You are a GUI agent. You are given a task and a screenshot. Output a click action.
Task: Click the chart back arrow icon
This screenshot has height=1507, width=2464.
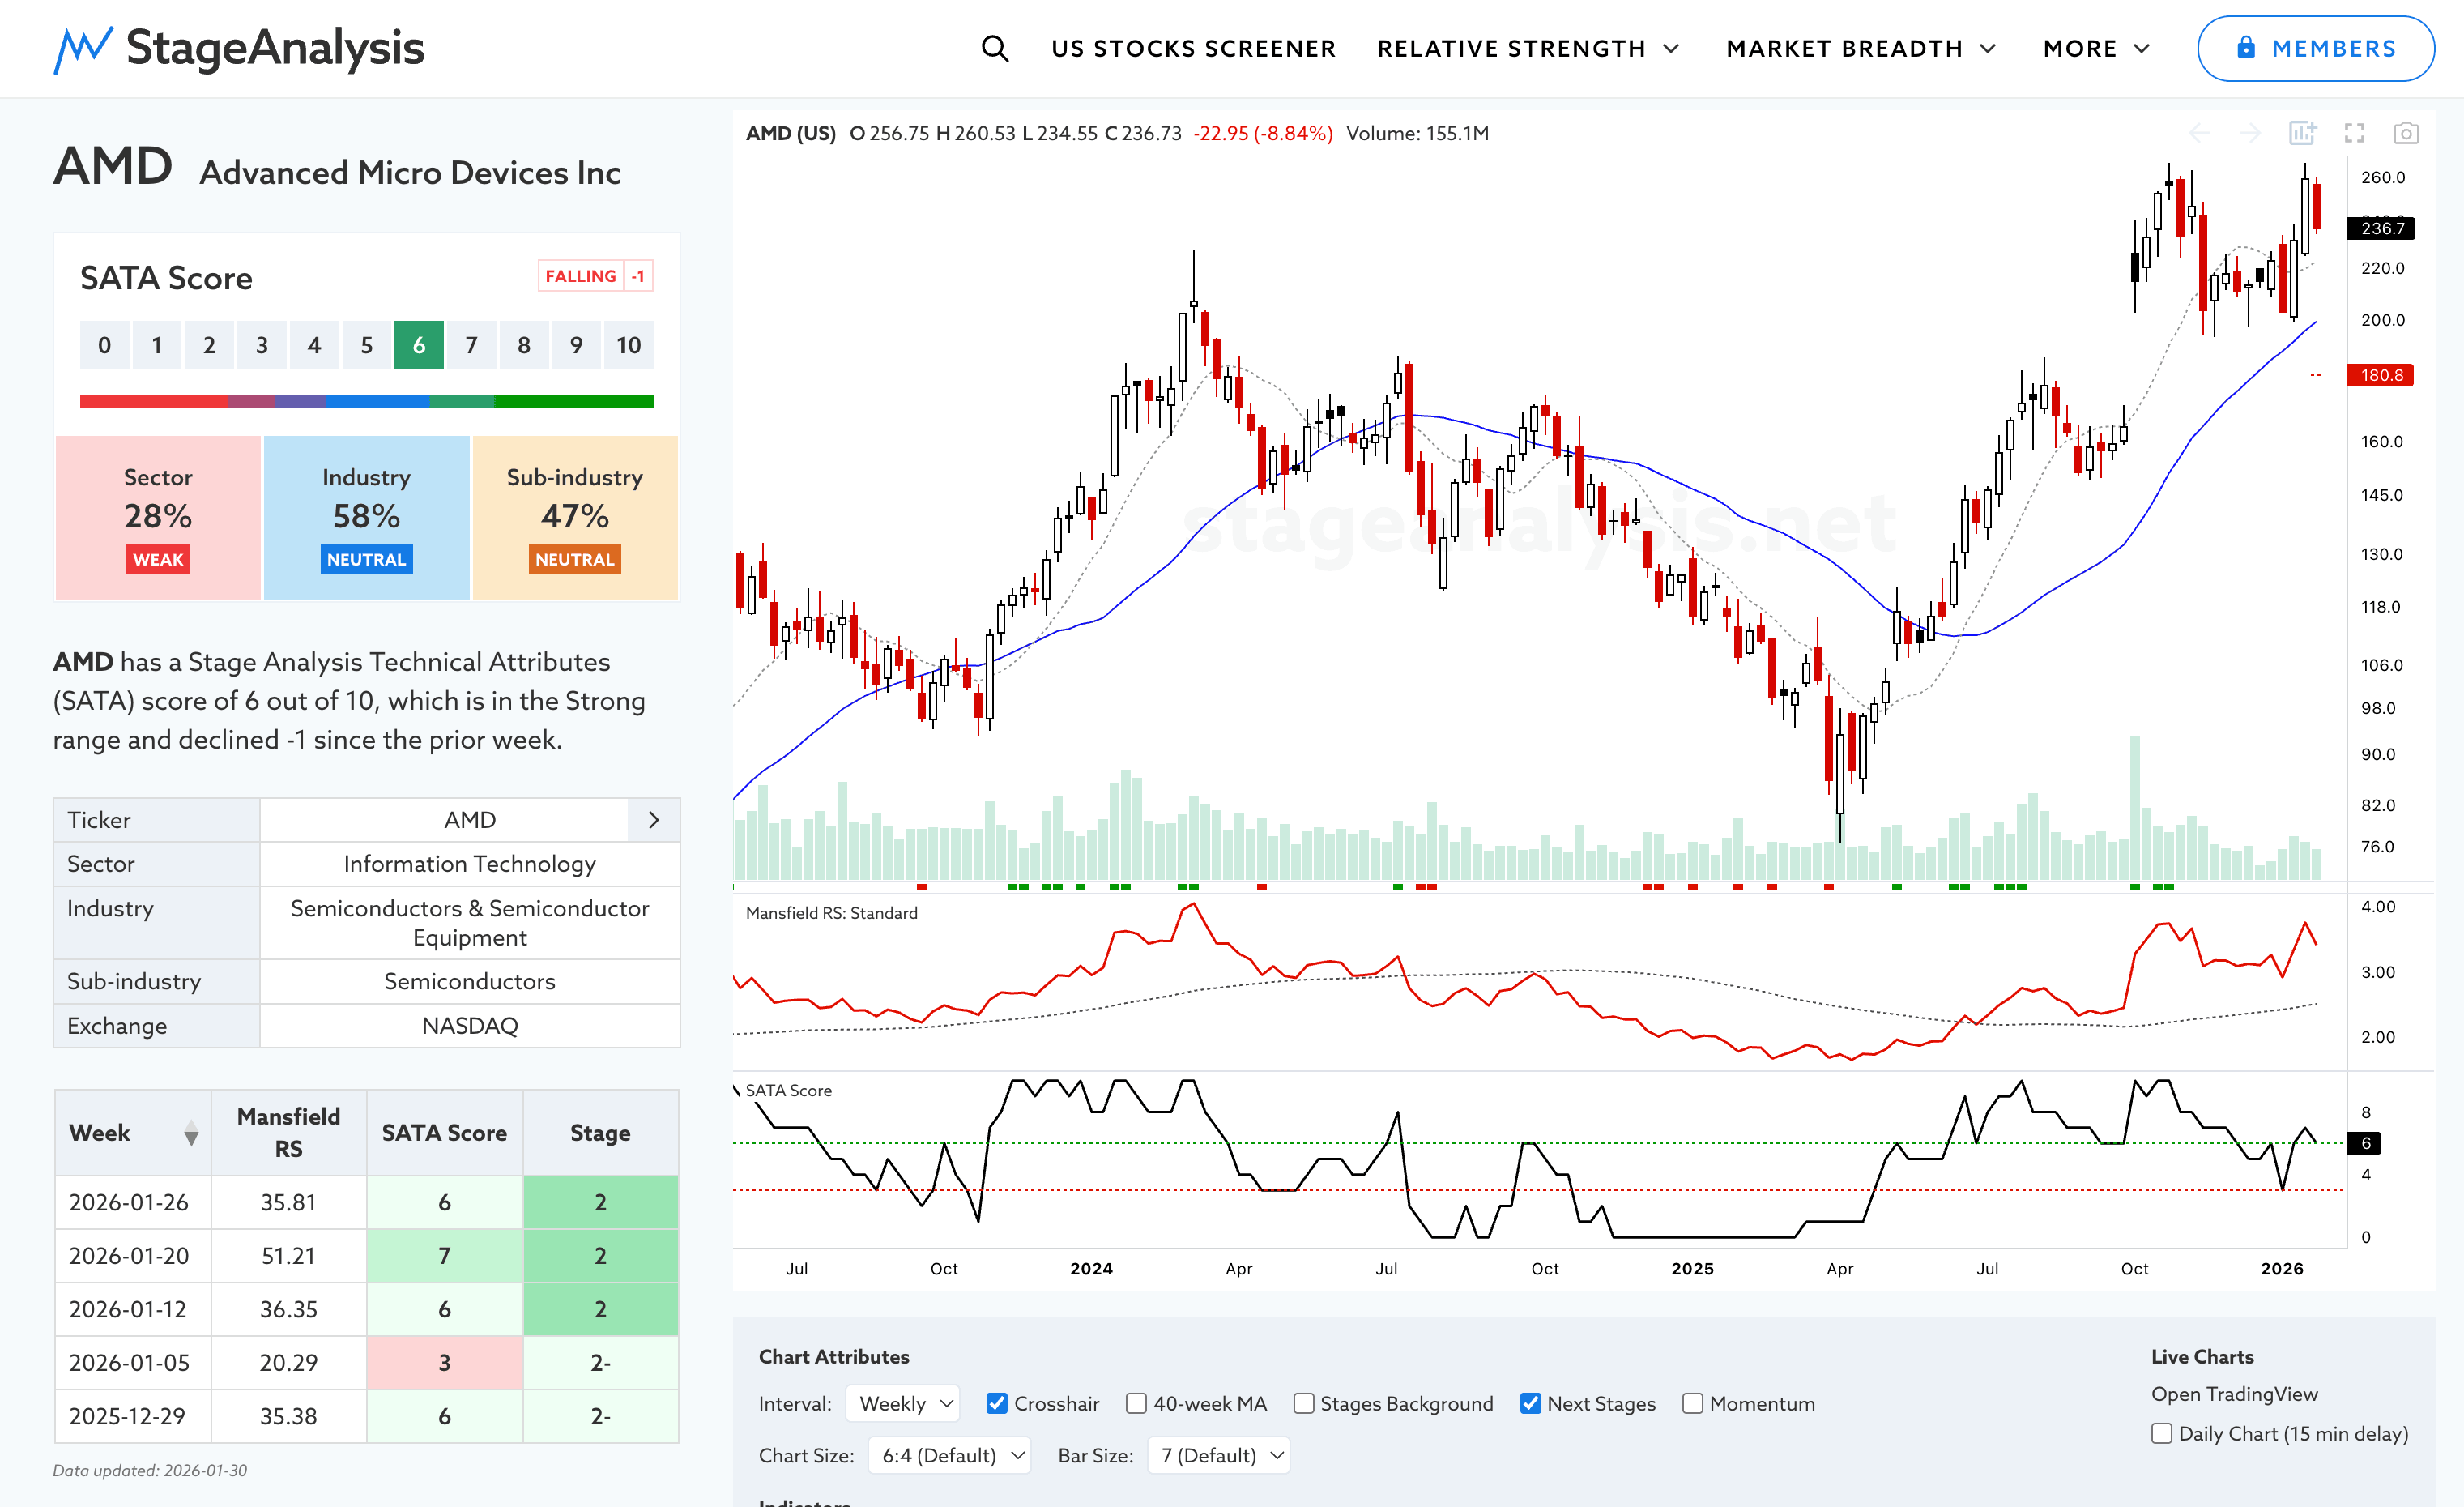pyautogui.click(x=2199, y=133)
